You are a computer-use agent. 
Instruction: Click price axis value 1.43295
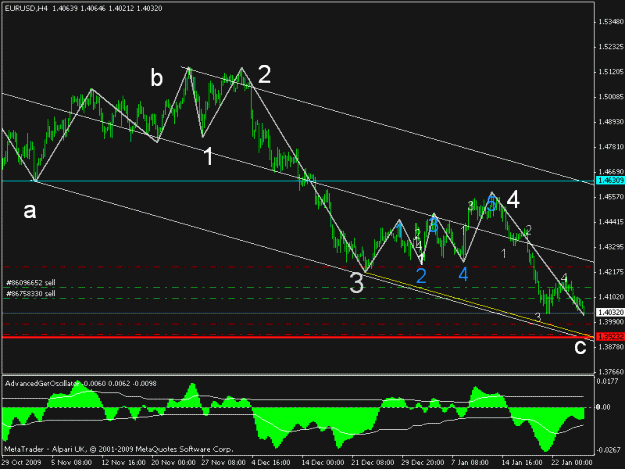point(611,247)
